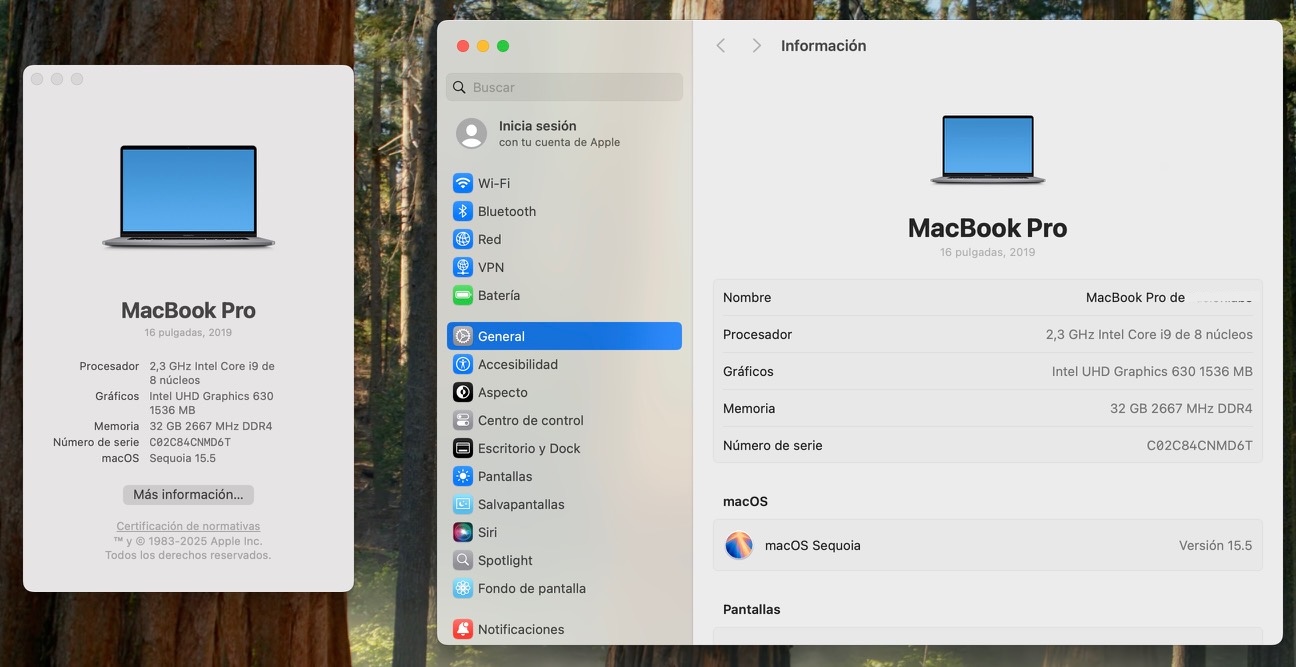The image size is (1296, 667).
Task: Click Memoria value 32 GB in Información pane
Action: 1181,408
